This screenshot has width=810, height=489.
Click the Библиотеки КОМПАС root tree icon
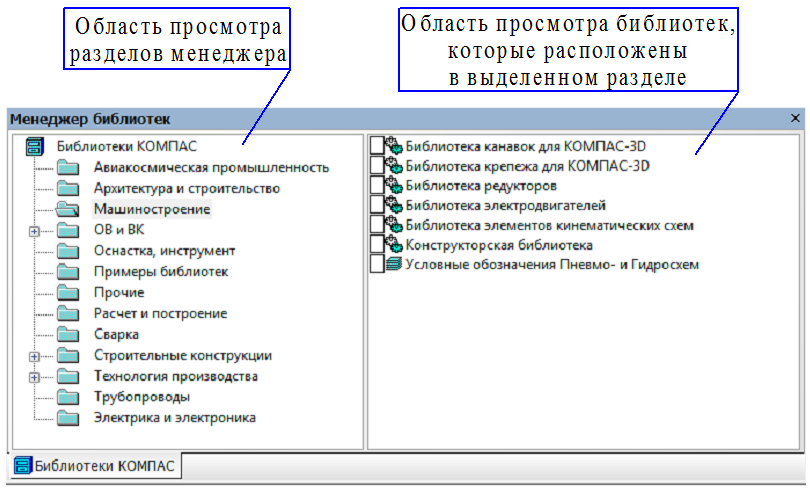35,147
